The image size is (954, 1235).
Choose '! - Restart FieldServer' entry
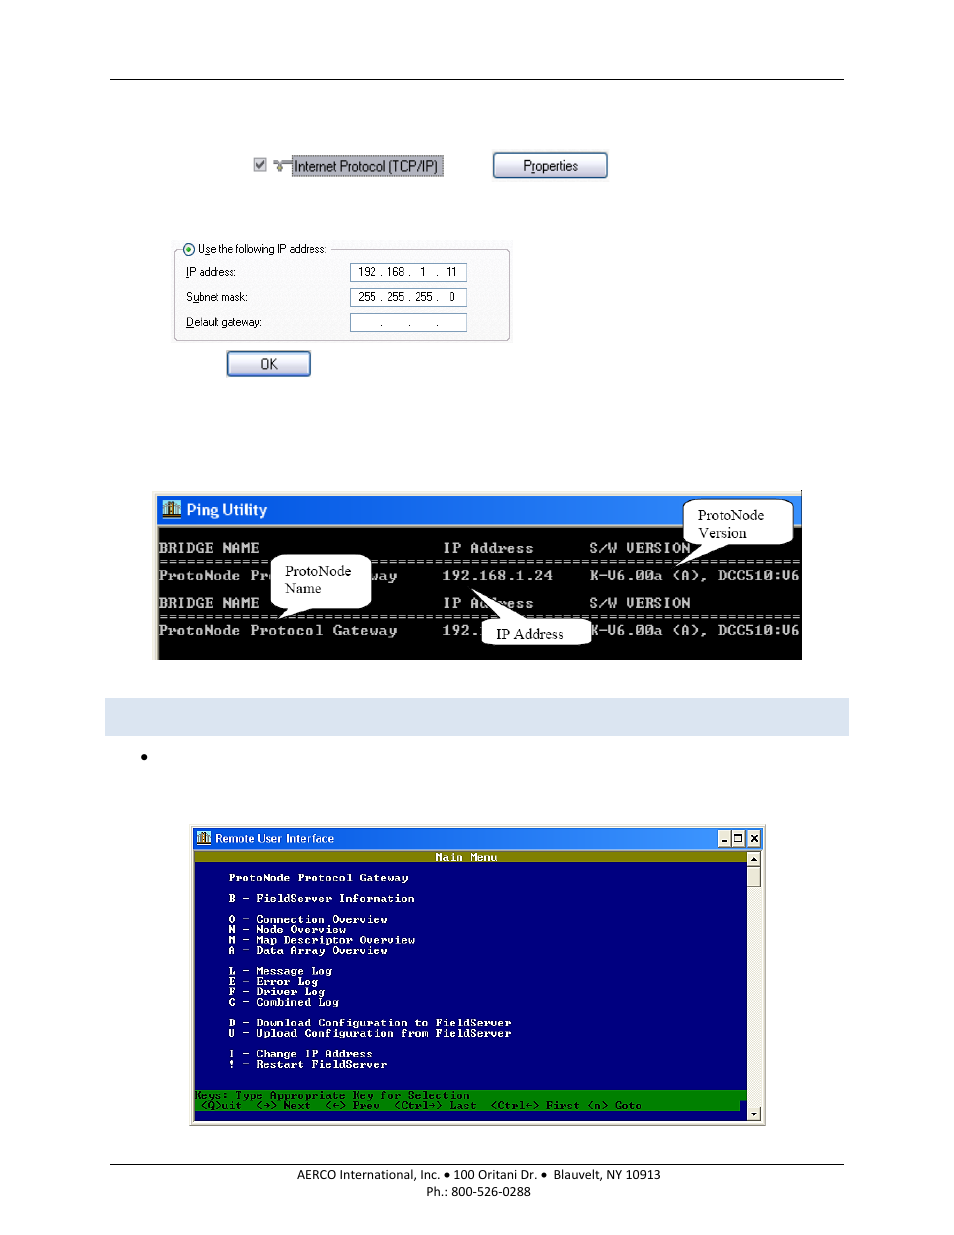(x=308, y=1065)
